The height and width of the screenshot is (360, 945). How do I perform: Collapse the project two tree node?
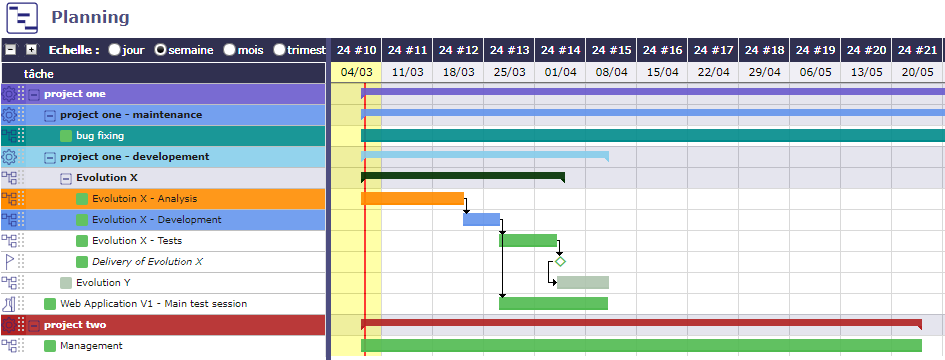(34, 325)
